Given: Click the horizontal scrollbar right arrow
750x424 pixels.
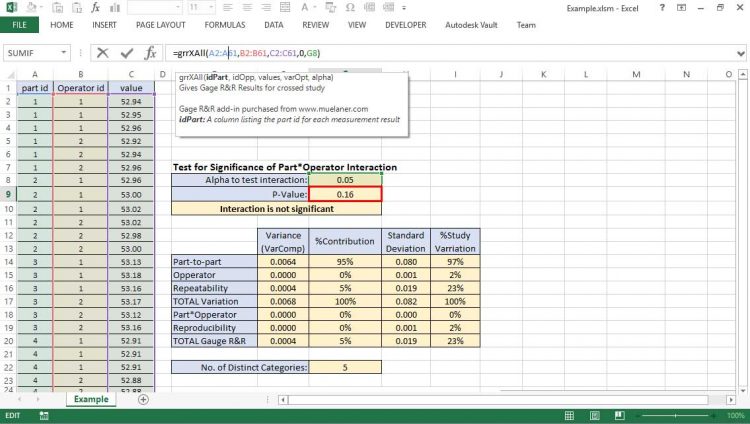Looking at the screenshot, I should [x=730, y=400].
